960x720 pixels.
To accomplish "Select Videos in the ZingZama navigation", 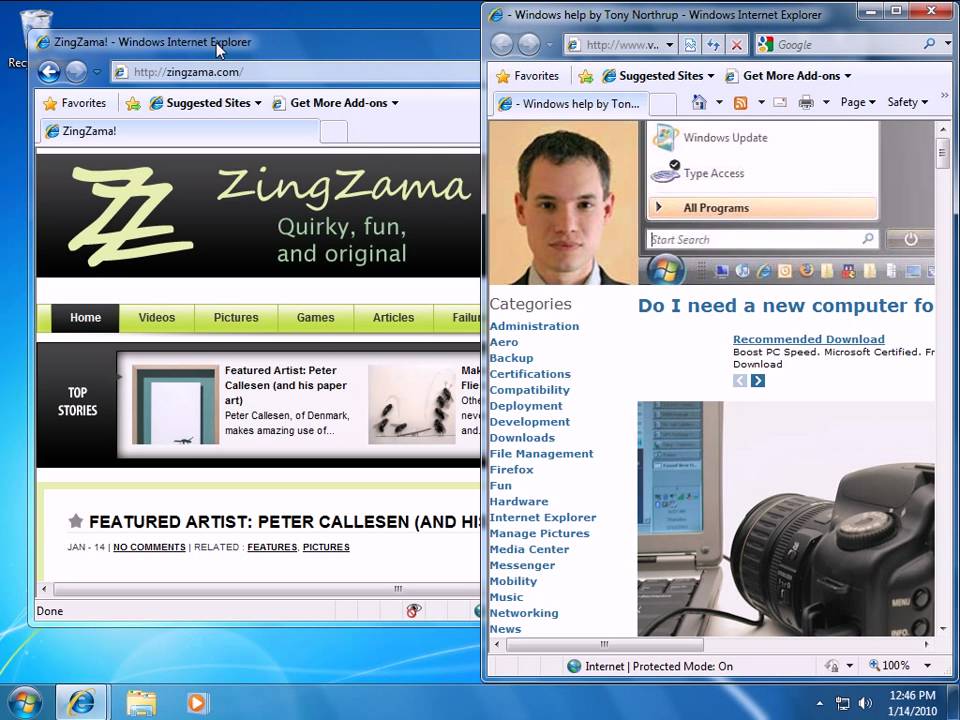I will point(157,318).
